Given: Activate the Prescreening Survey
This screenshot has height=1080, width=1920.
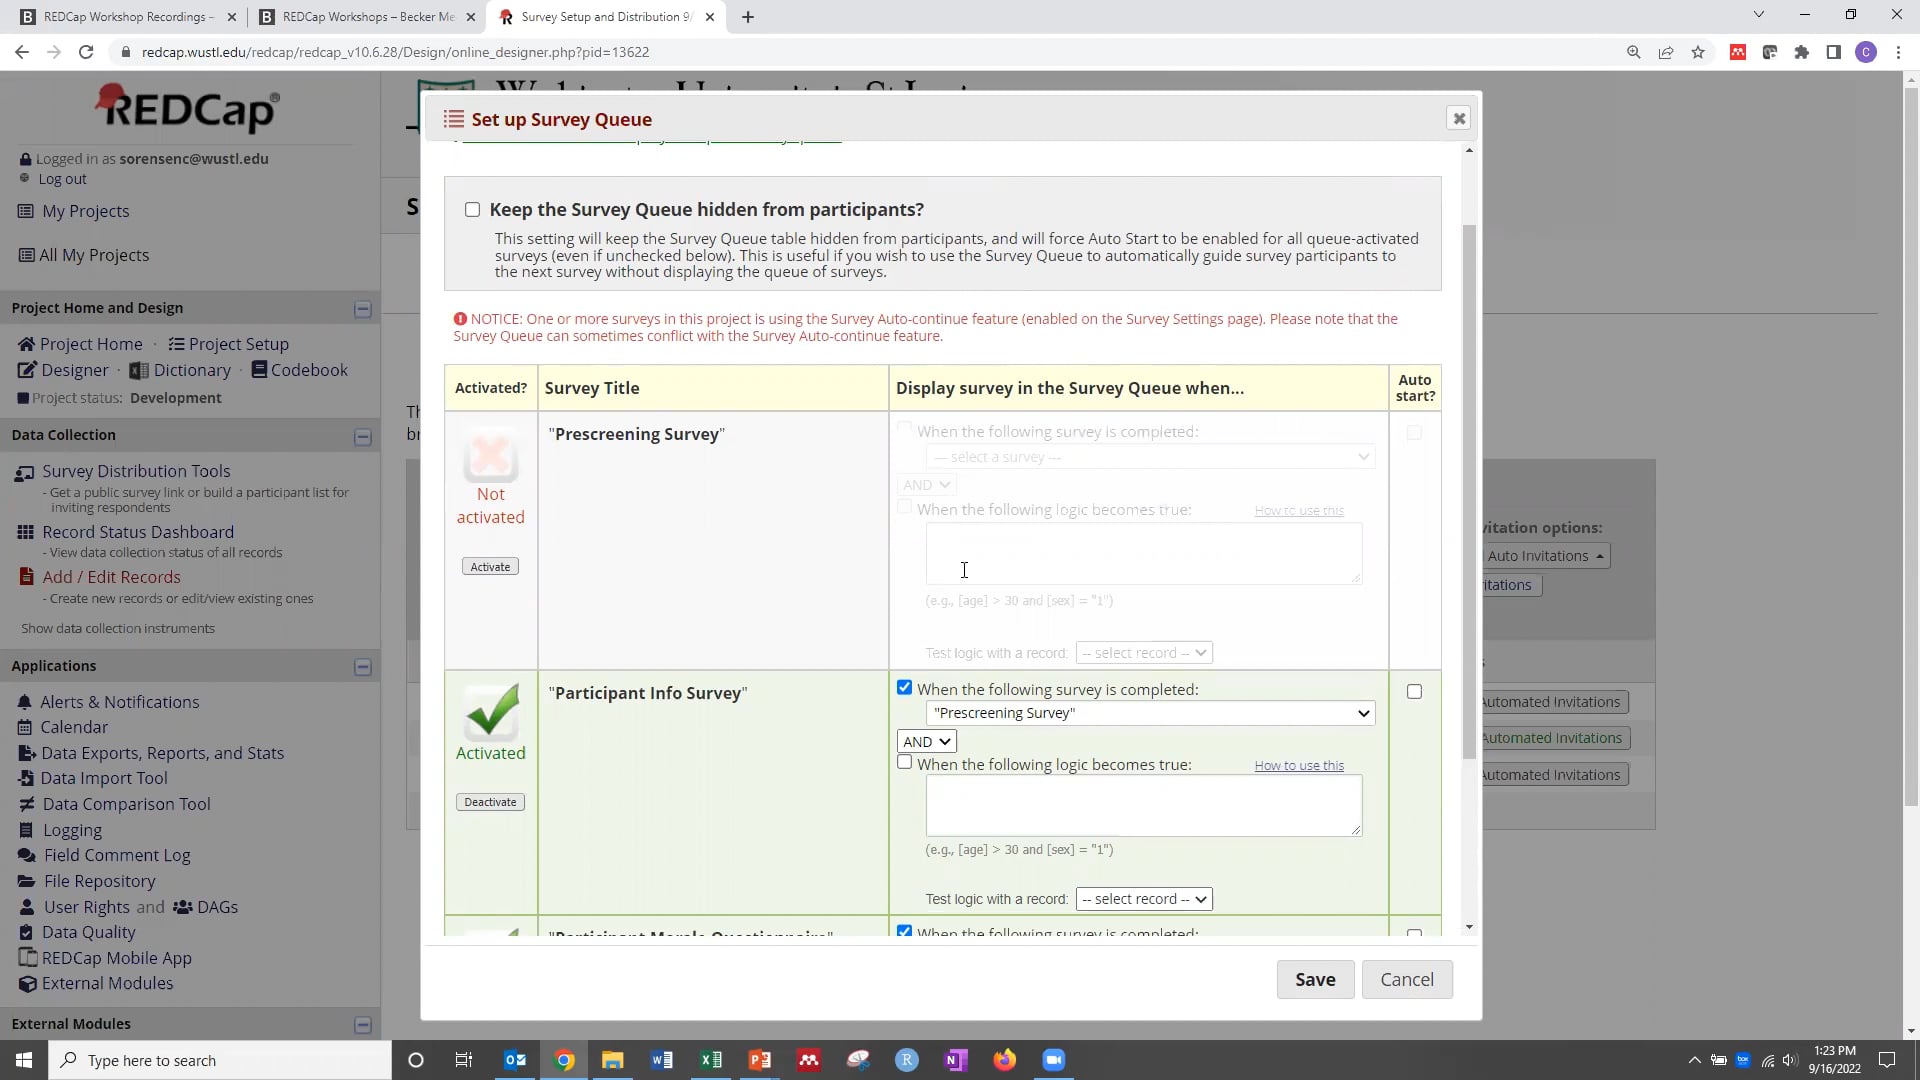Looking at the screenshot, I should 489,566.
